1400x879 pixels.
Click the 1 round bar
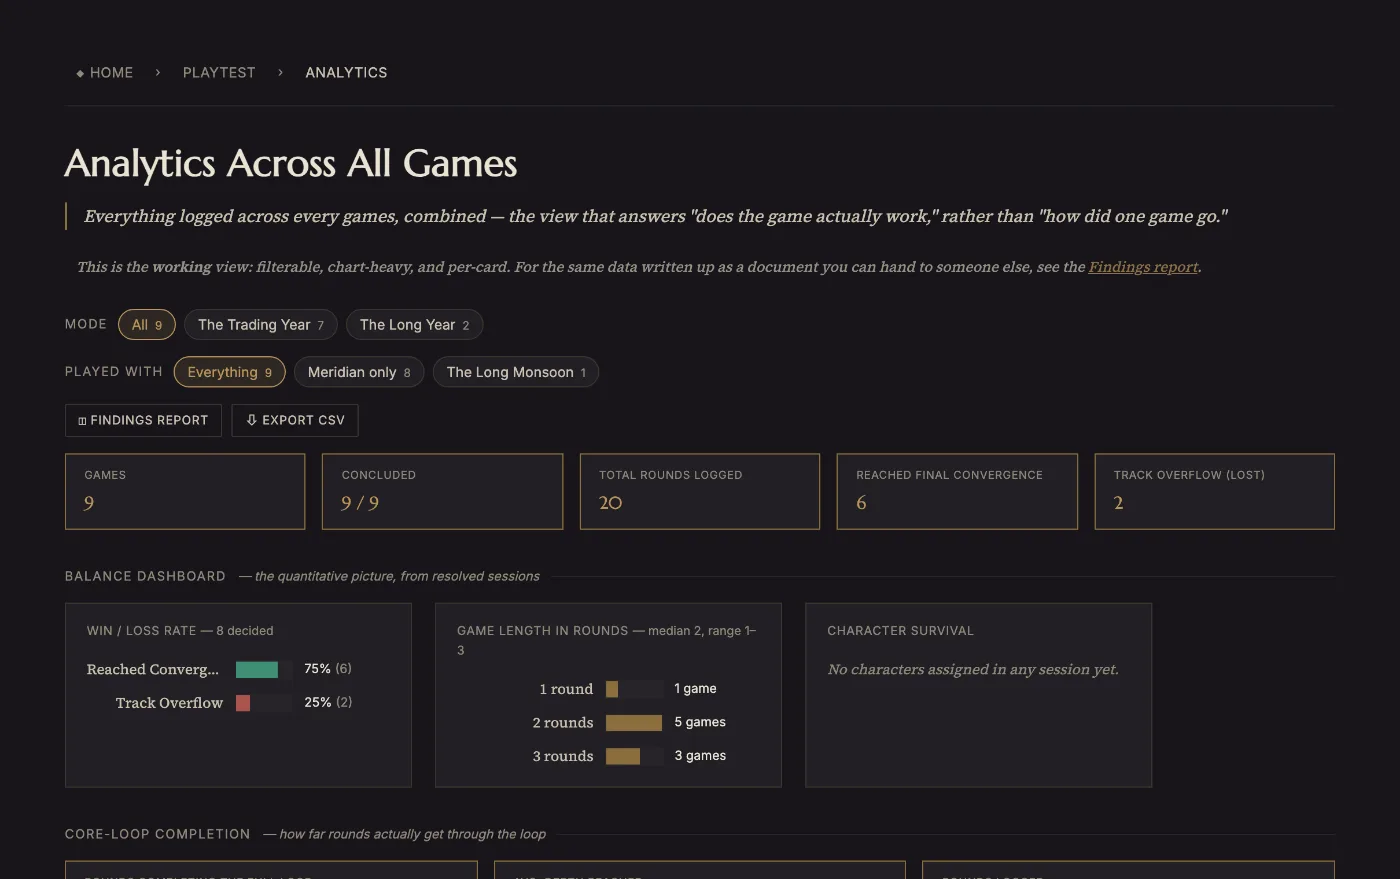coord(612,689)
